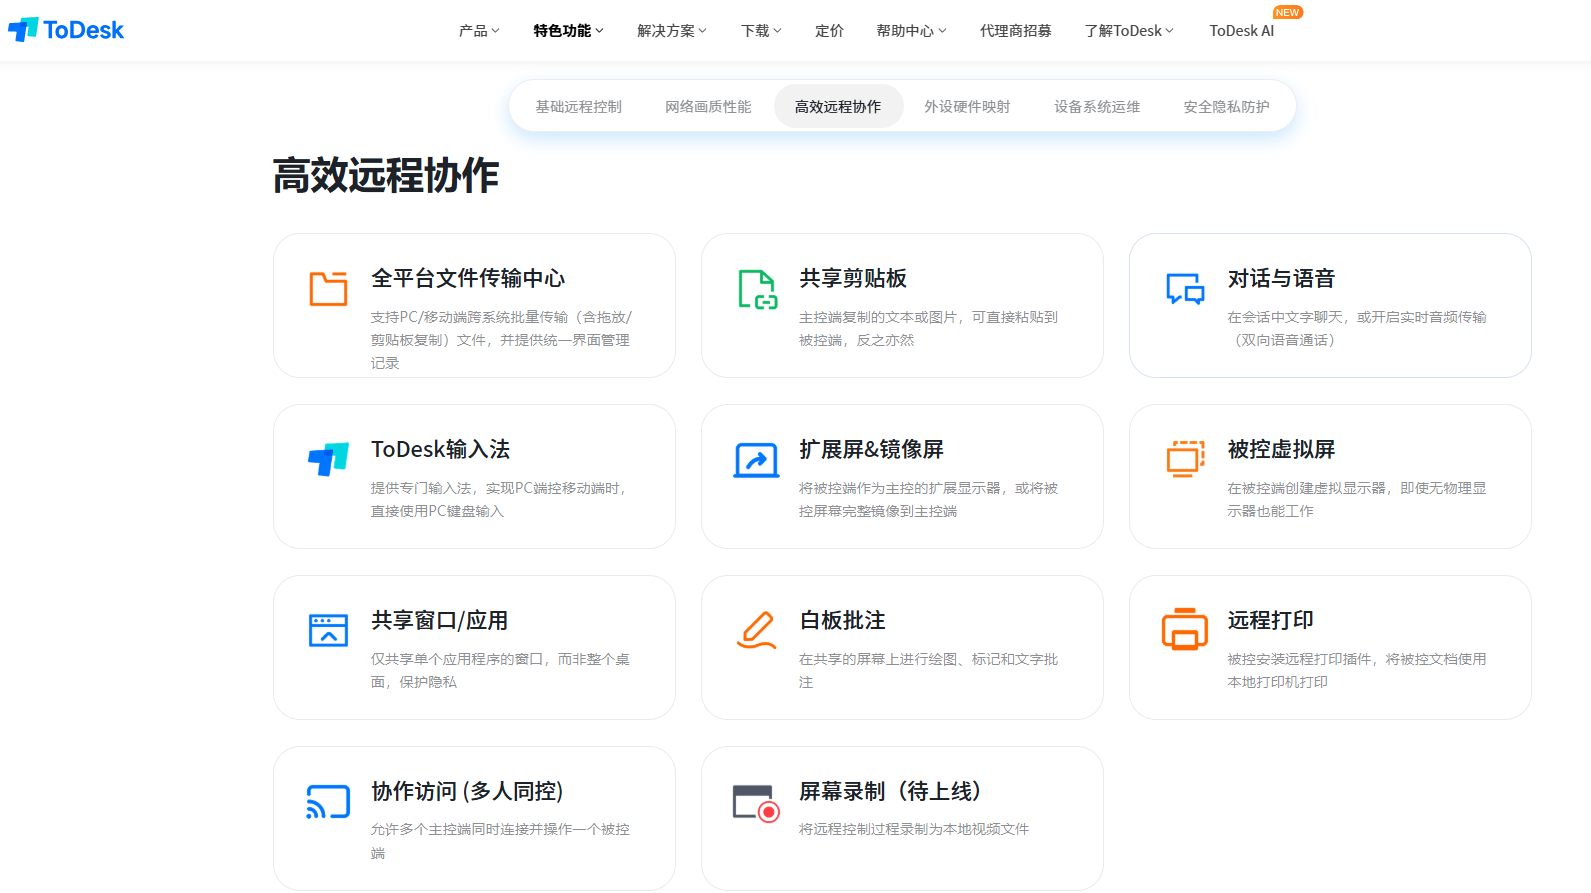Click description text starting 仅共享单个应用程序的窗口

click(500, 670)
